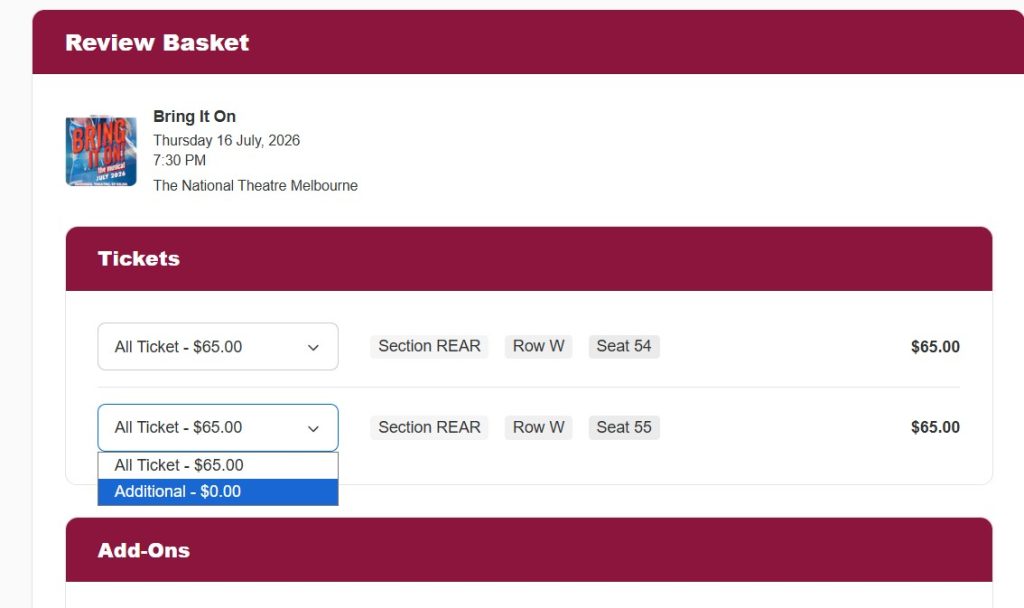Collapse the Seat 55 ticket type dropdown
The image size is (1024, 608).
(218, 428)
